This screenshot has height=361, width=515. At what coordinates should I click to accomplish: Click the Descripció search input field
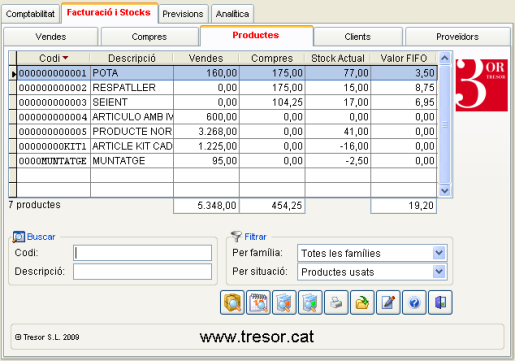tap(142, 272)
